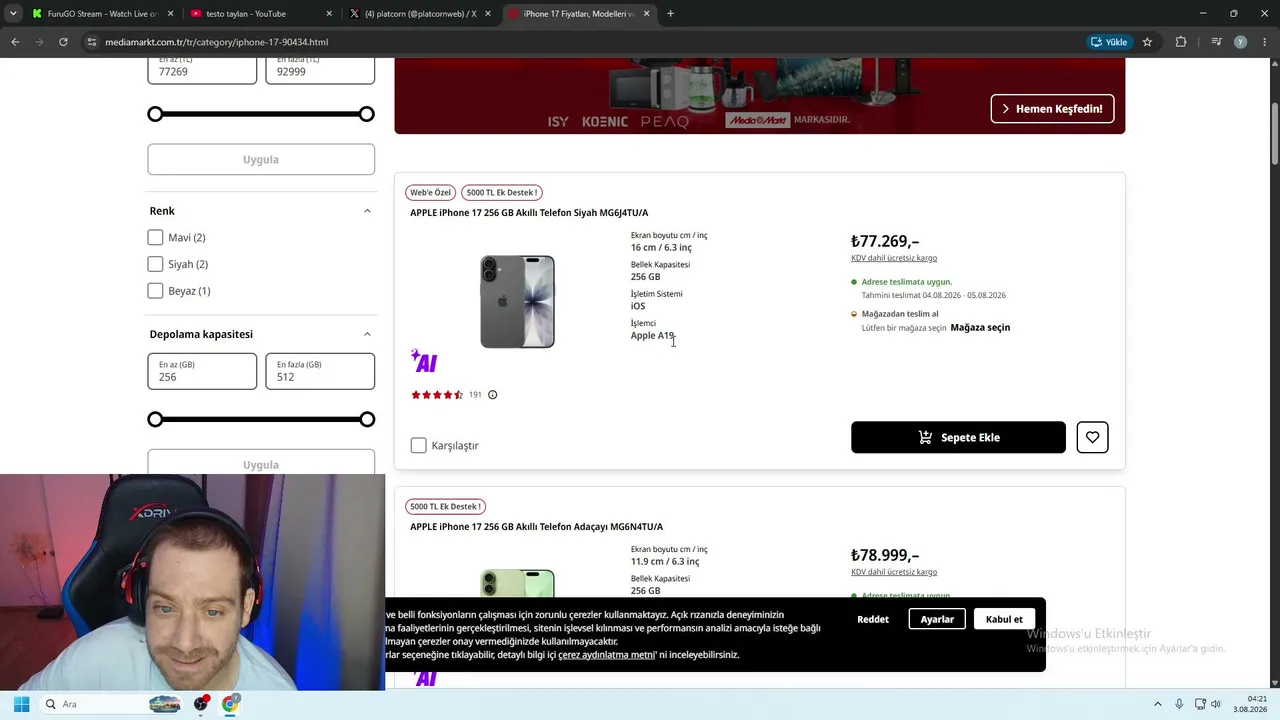Check the Mavi (2) color filter
1280x720 pixels.
click(x=155, y=237)
